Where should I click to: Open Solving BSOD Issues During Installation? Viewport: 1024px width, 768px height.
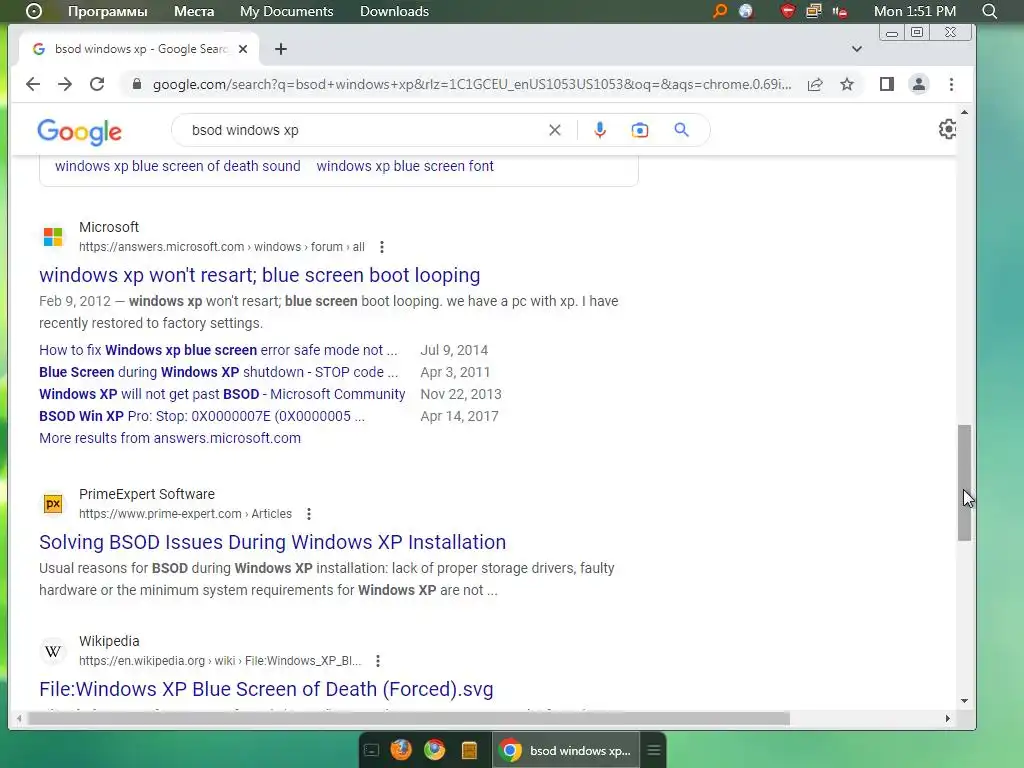(x=272, y=542)
